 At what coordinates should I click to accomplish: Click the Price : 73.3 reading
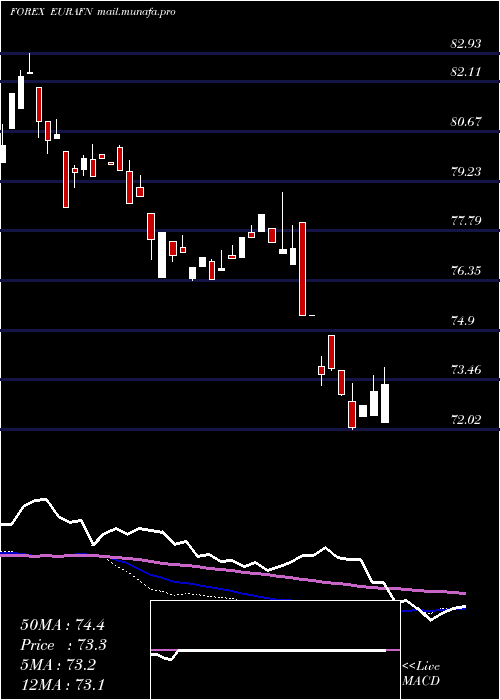pos(63,645)
